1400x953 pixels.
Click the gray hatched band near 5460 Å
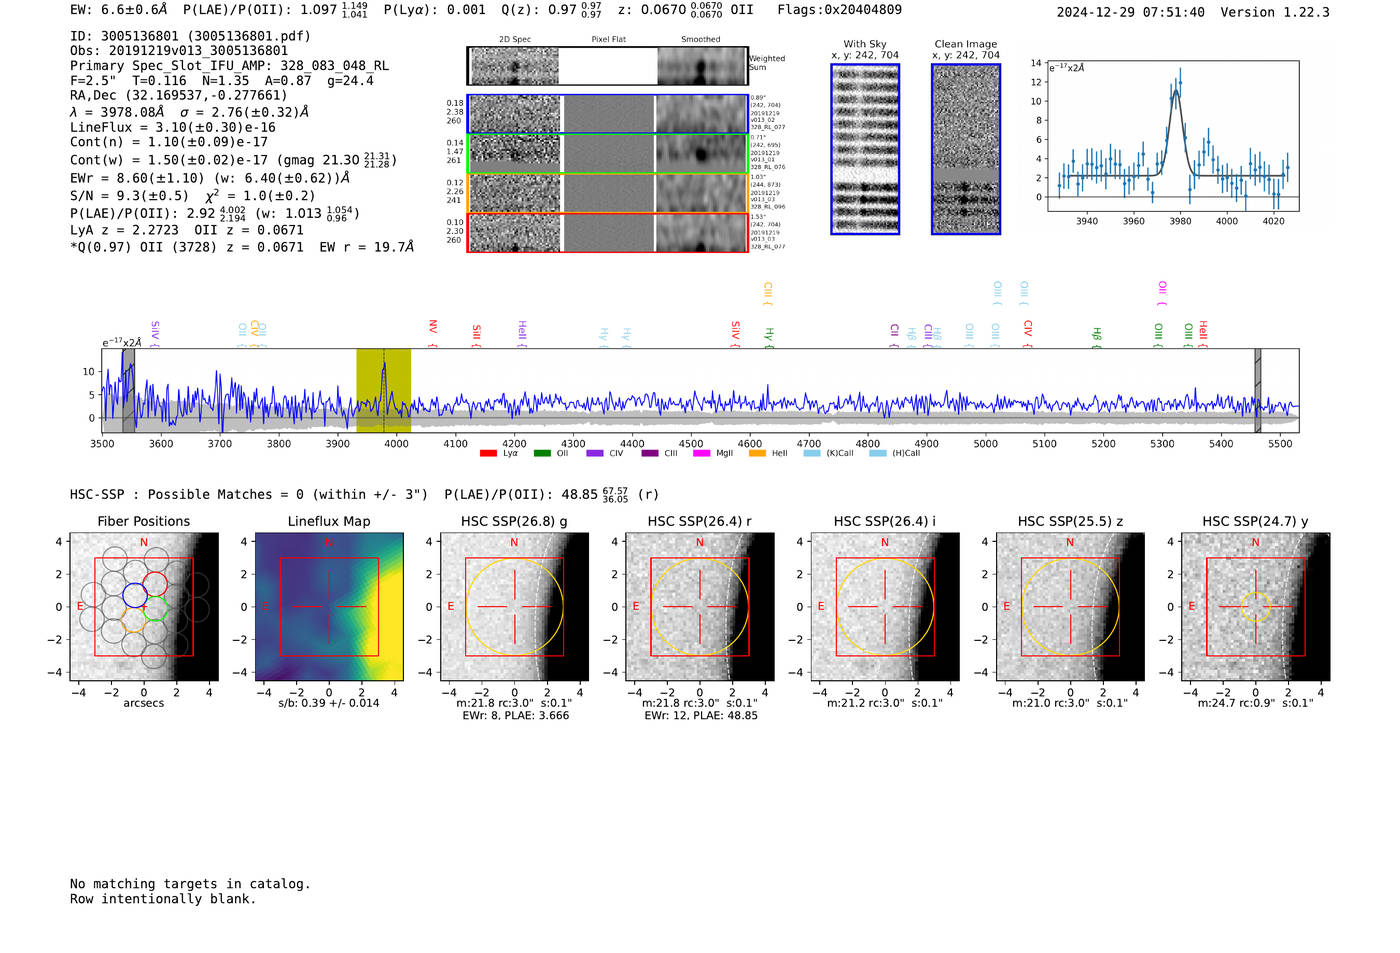[x=1258, y=391]
